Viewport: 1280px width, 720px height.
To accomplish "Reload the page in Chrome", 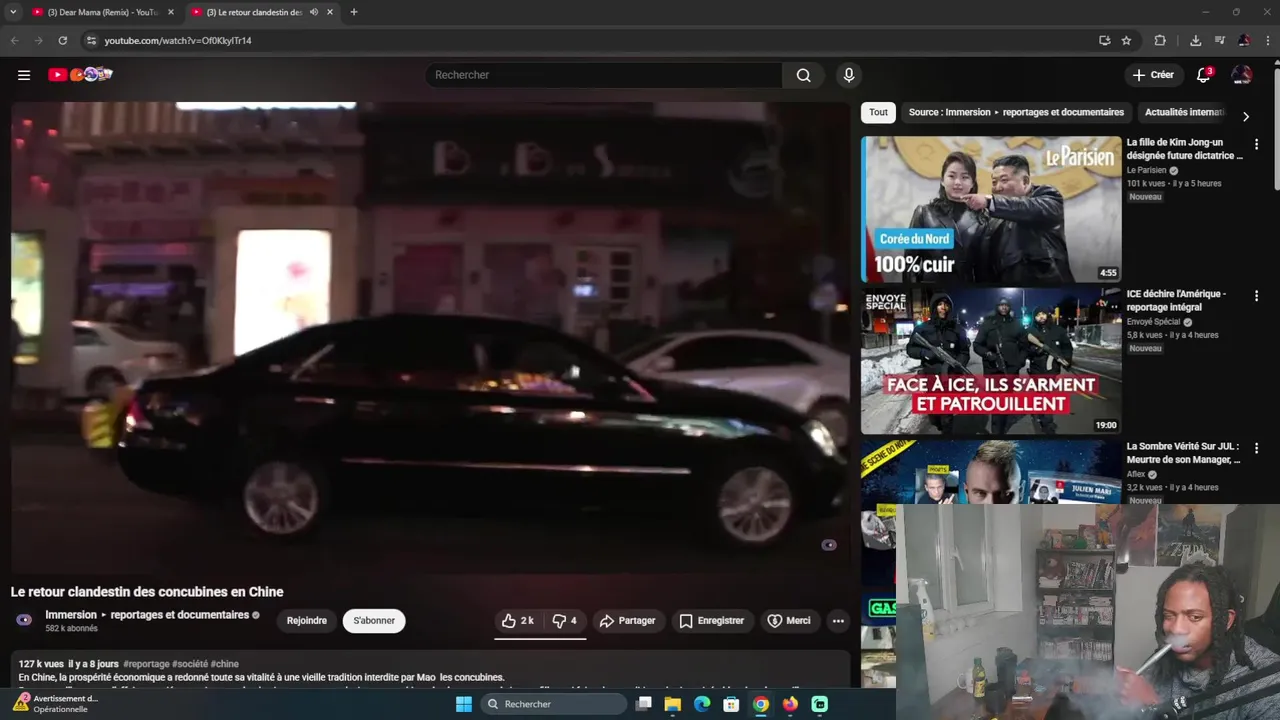I will pyautogui.click(x=62, y=40).
